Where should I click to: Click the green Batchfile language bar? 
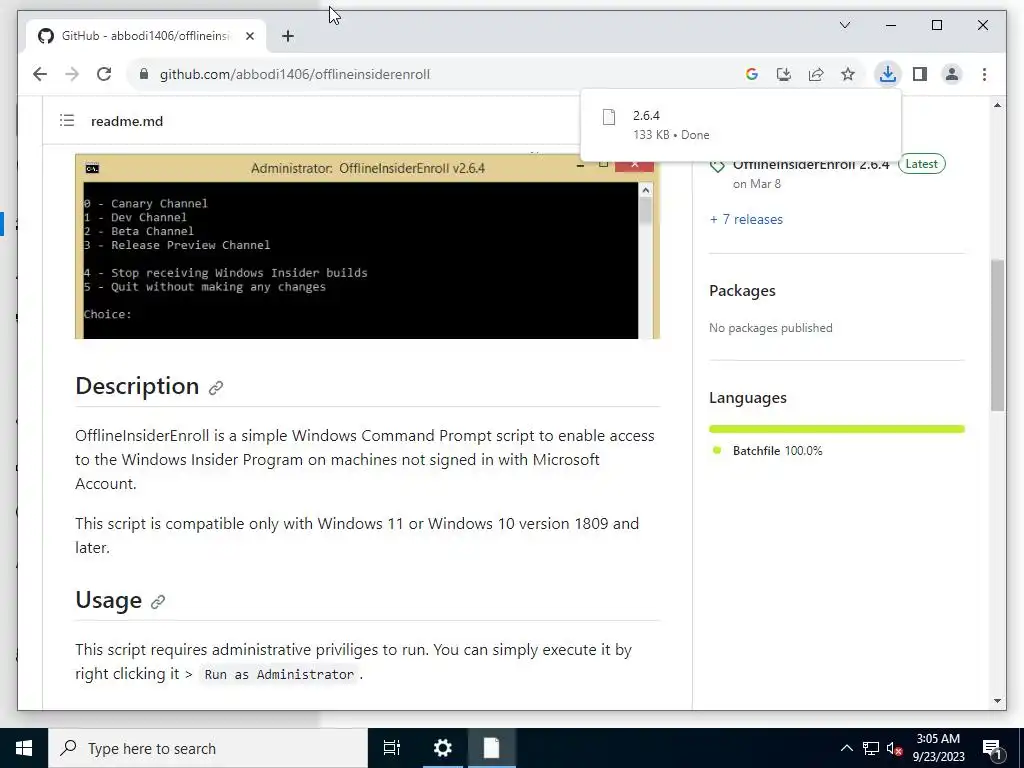[837, 429]
